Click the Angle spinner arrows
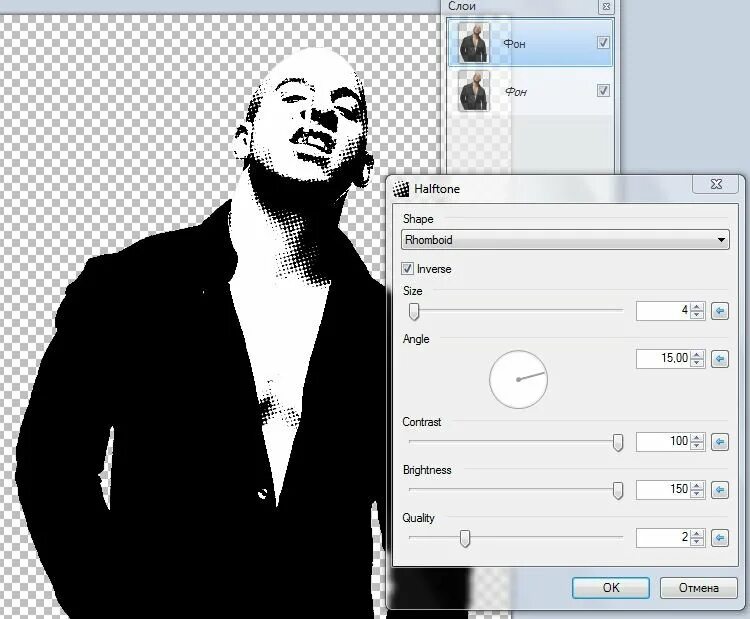The height and width of the screenshot is (619, 750). click(697, 359)
